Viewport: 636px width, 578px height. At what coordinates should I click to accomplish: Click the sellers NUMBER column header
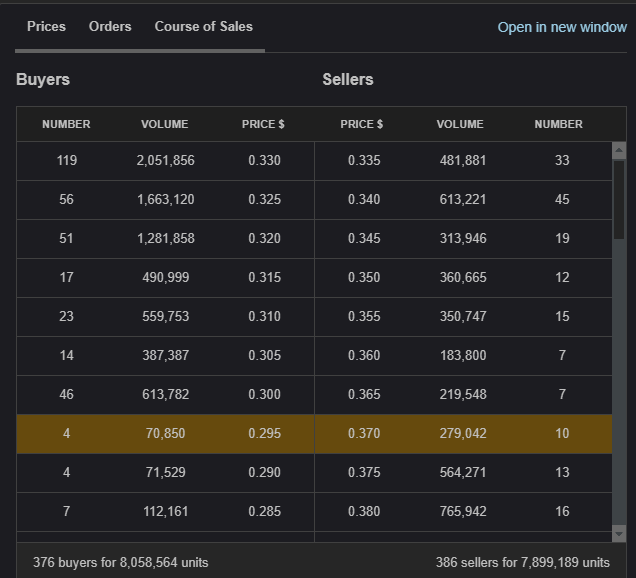(x=558, y=124)
